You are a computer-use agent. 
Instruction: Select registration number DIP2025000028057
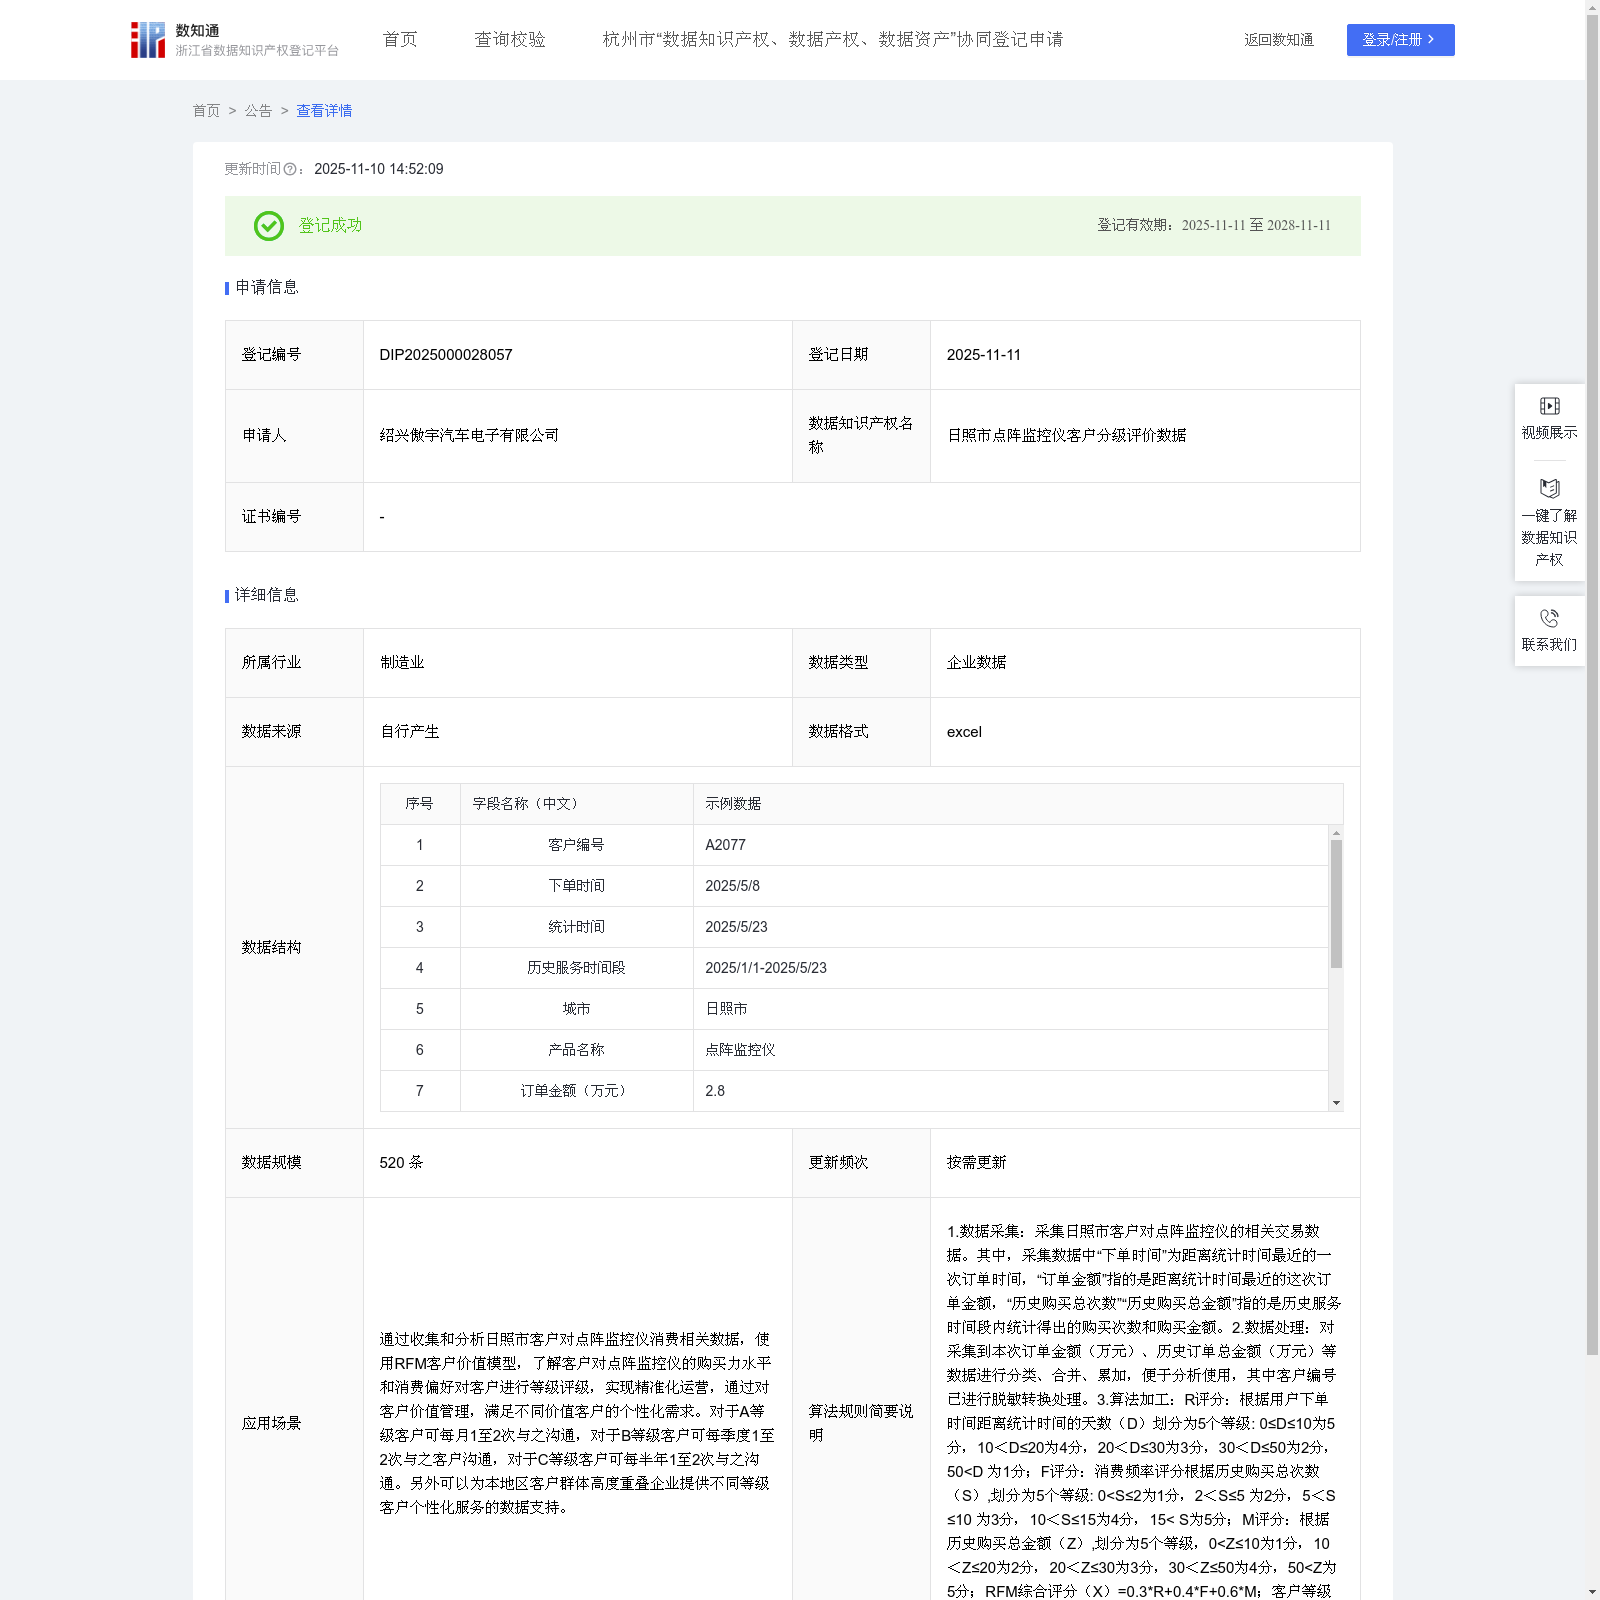point(446,355)
